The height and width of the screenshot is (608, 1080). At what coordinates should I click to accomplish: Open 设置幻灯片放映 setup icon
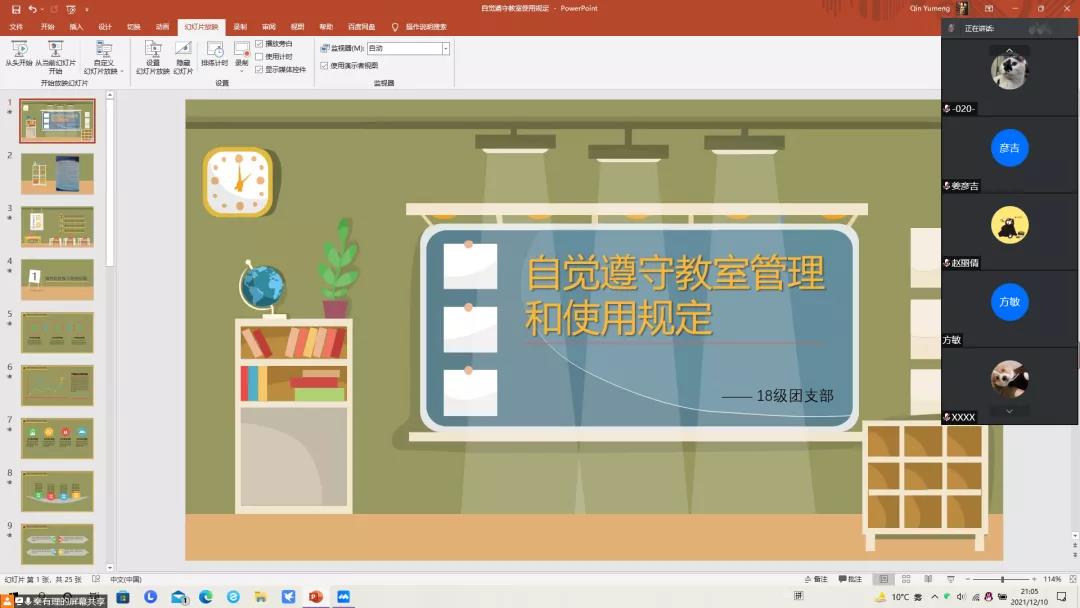coord(153,49)
